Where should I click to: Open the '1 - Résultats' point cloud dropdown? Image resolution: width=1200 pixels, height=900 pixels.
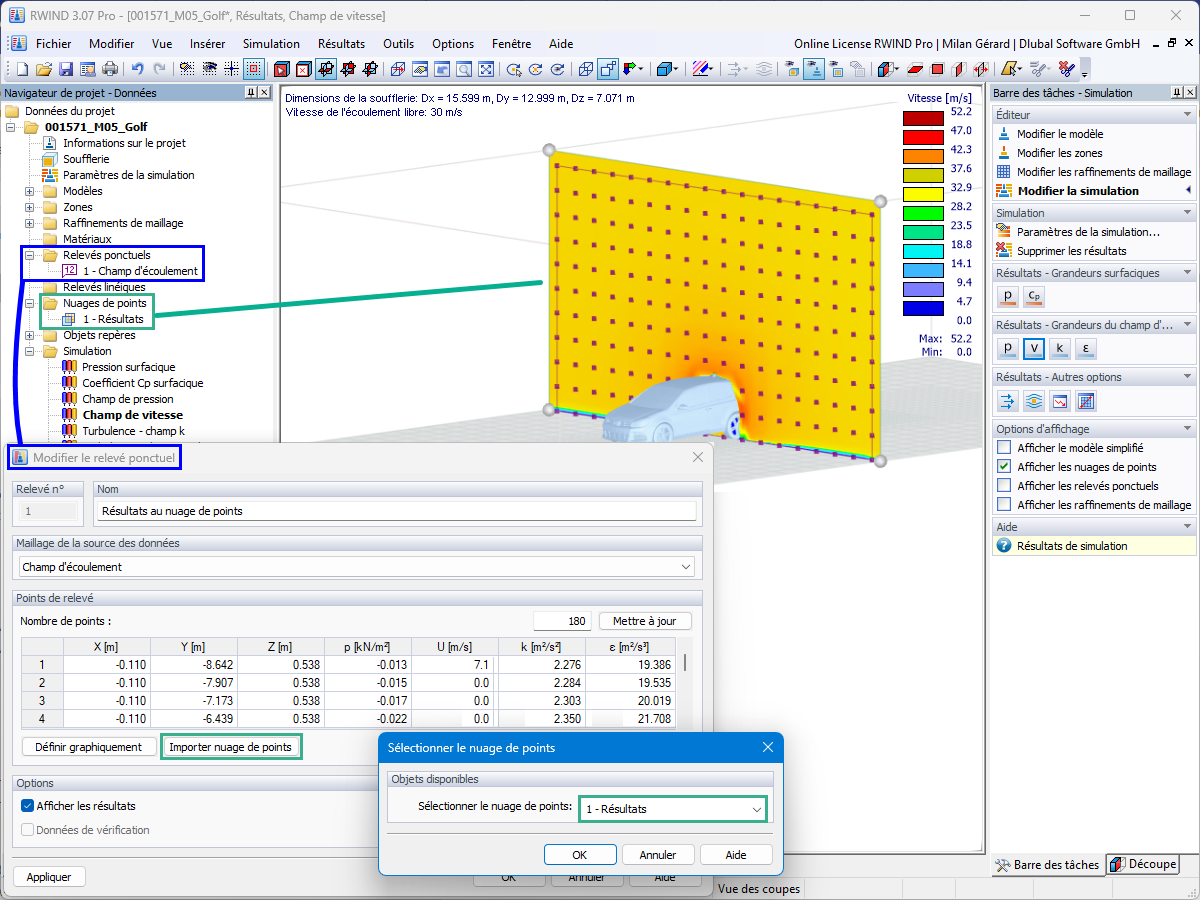(x=756, y=809)
